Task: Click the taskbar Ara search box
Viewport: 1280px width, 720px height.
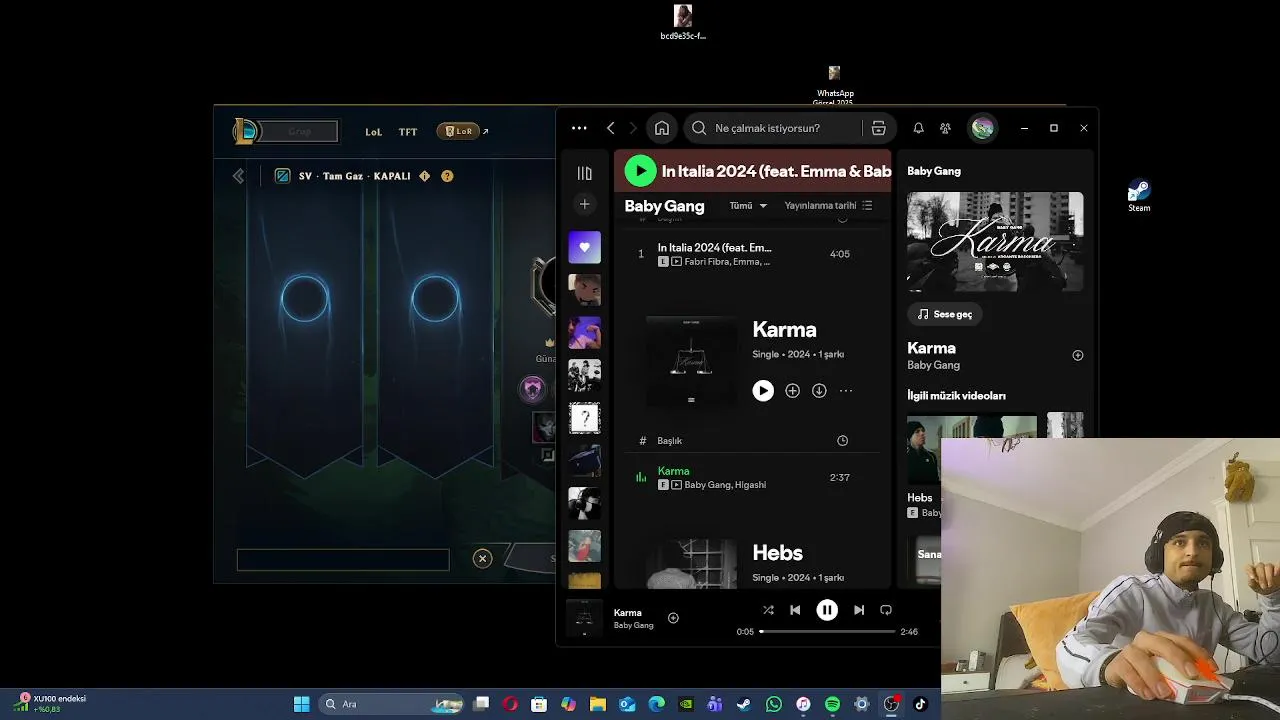Action: (x=392, y=704)
